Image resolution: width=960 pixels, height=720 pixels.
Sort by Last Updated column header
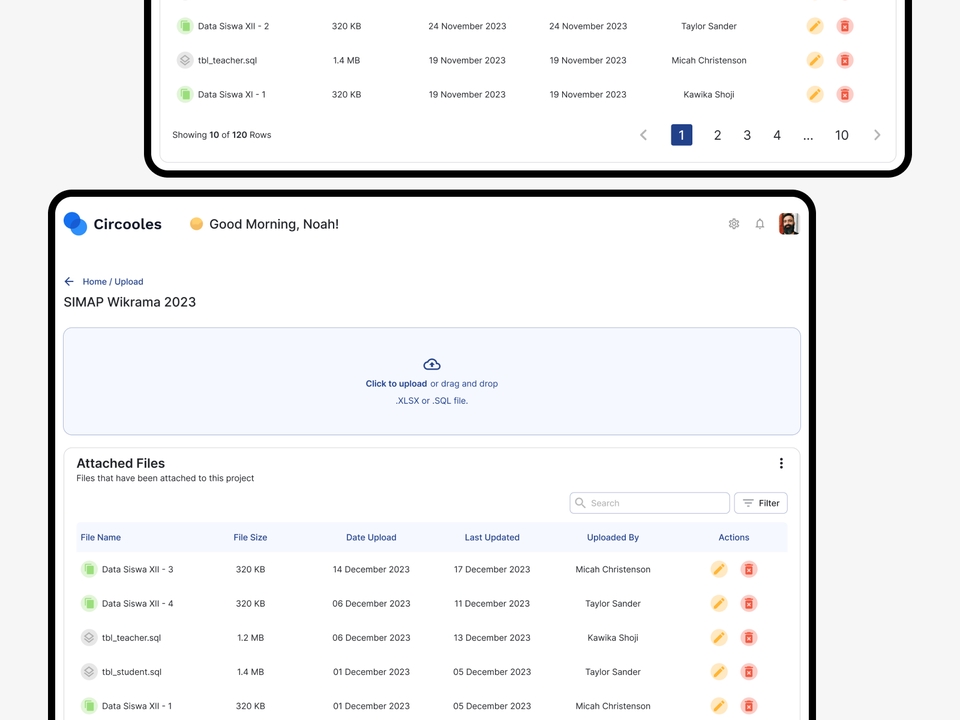tap(492, 538)
